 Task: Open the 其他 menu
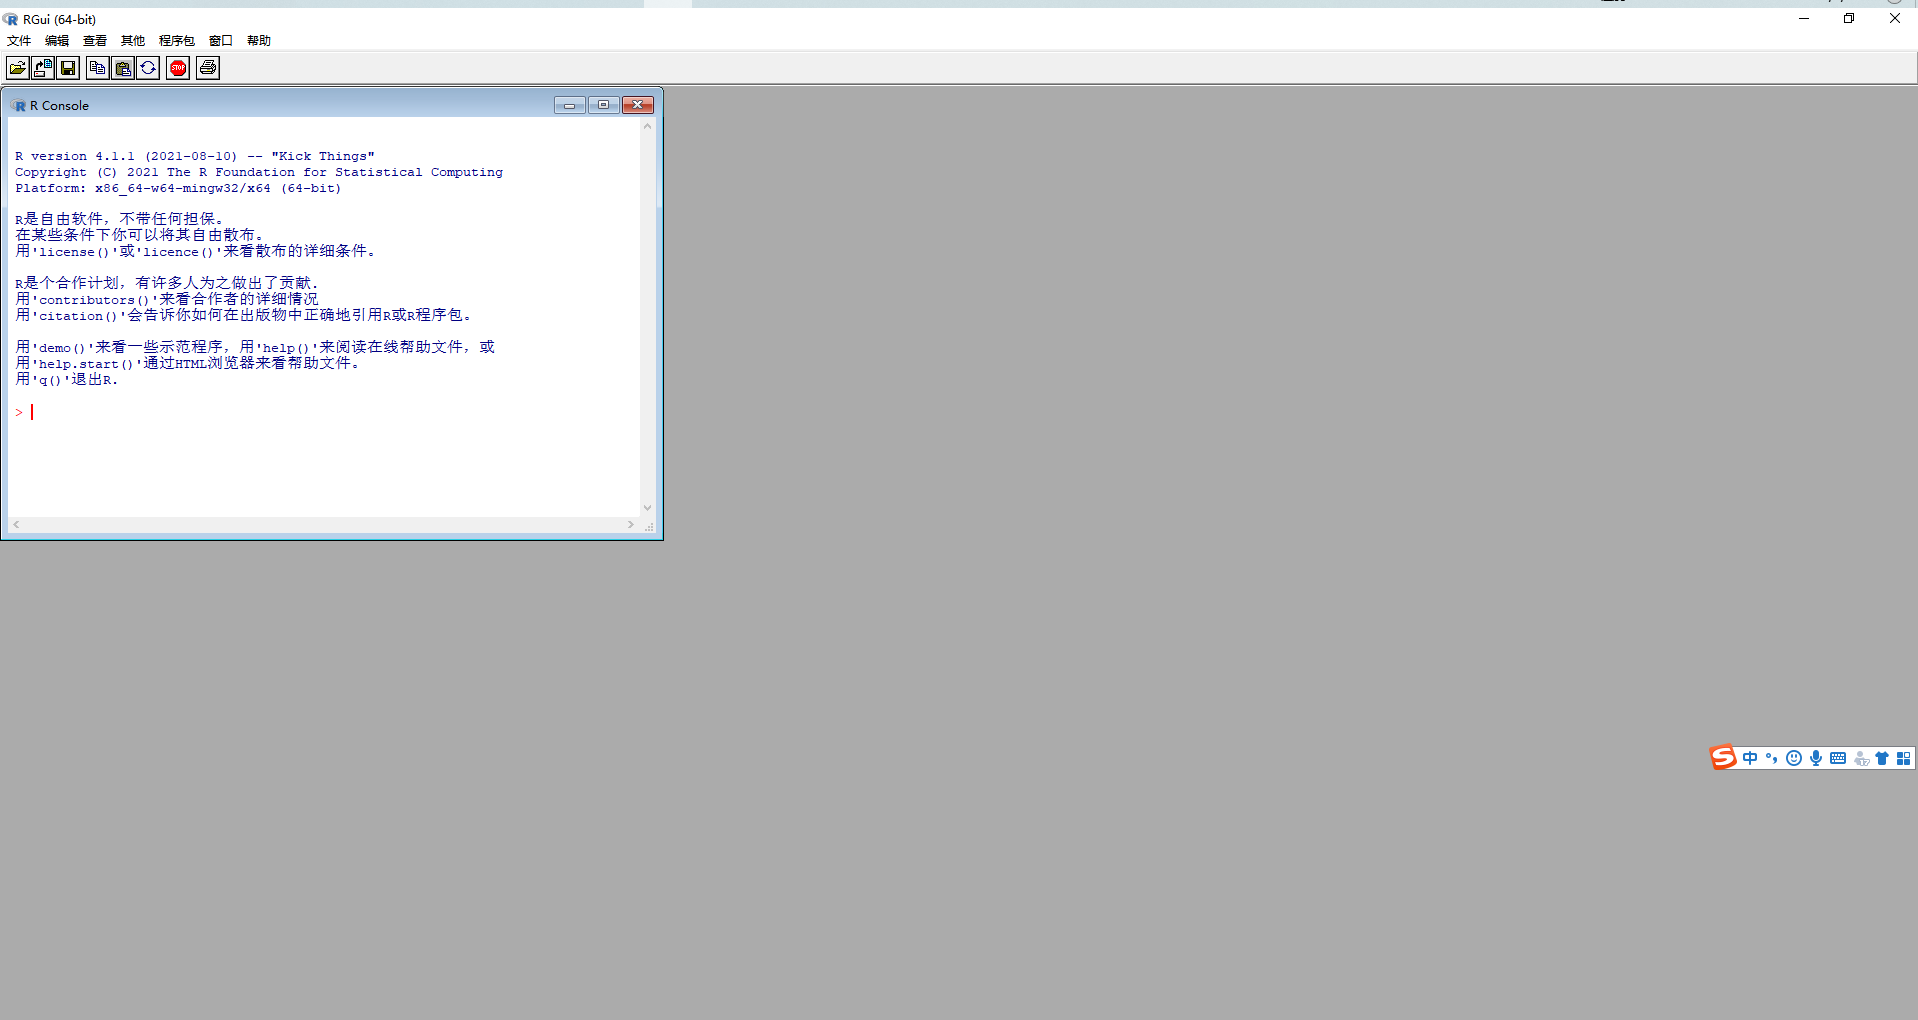133,41
